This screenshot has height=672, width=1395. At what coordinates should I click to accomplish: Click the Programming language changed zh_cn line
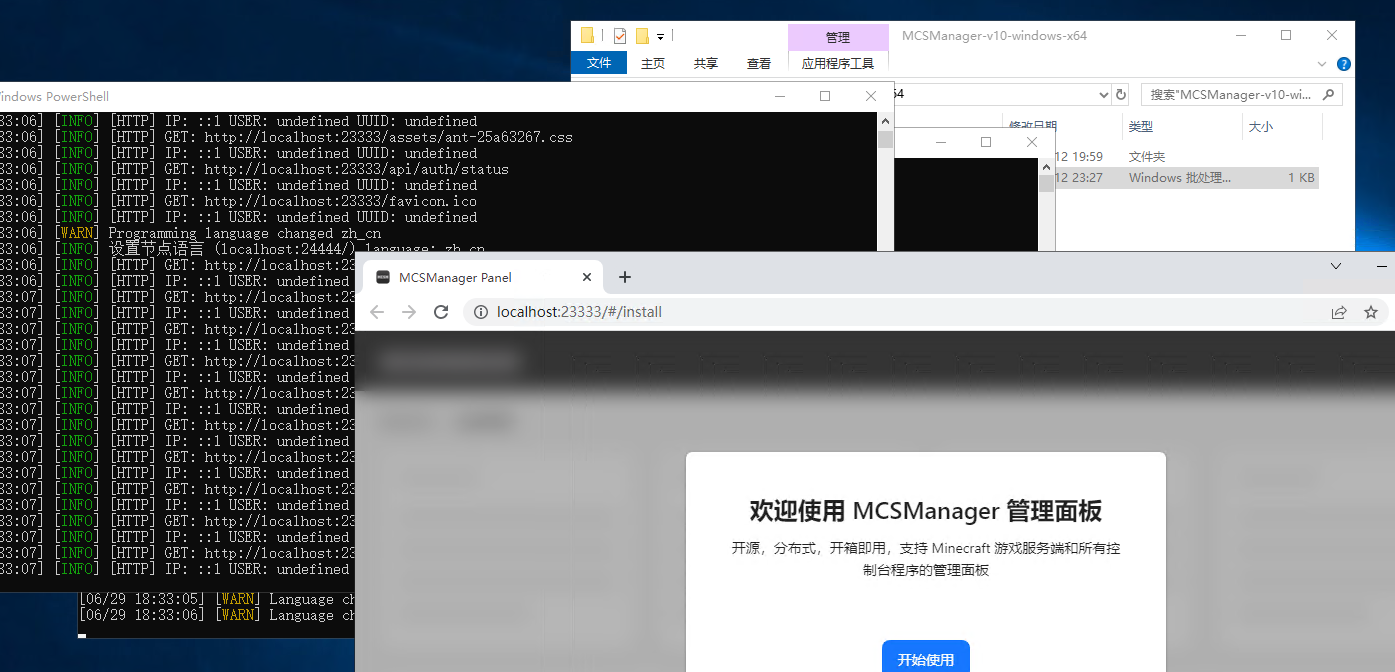(x=190, y=233)
